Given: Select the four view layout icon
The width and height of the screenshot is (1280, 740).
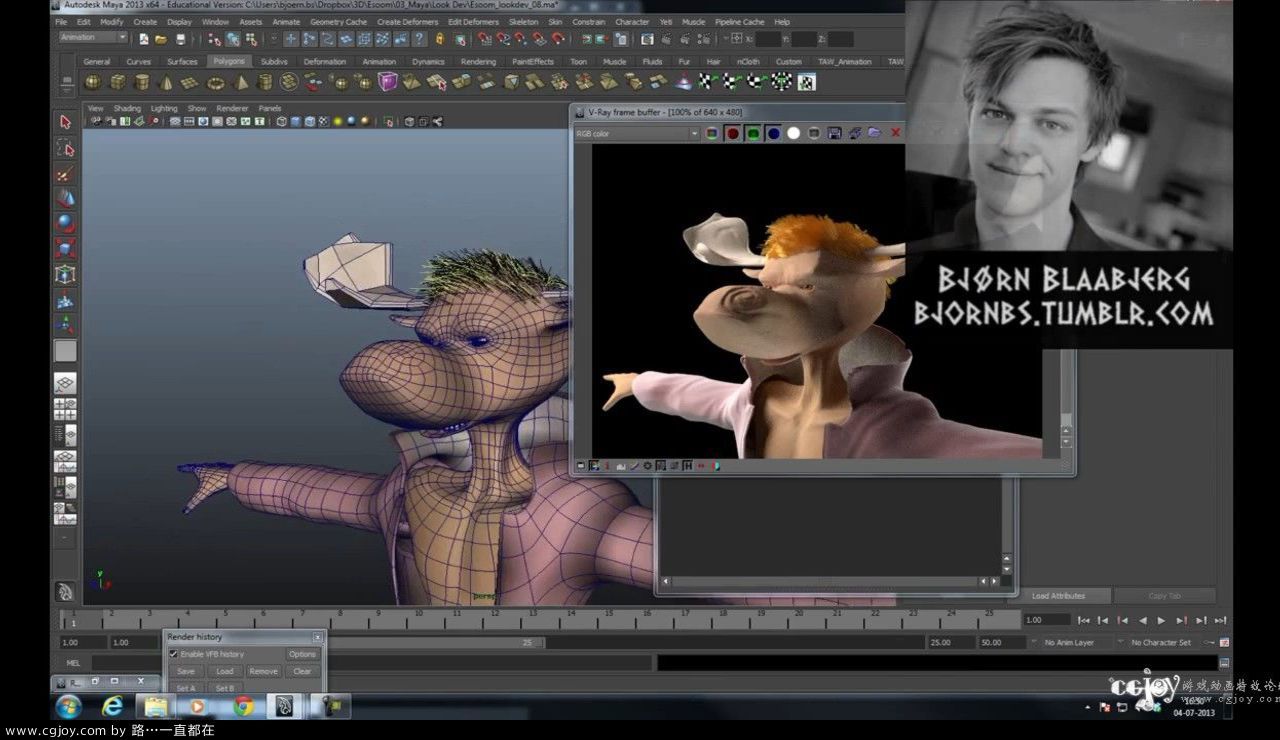Looking at the screenshot, I should click(65, 409).
